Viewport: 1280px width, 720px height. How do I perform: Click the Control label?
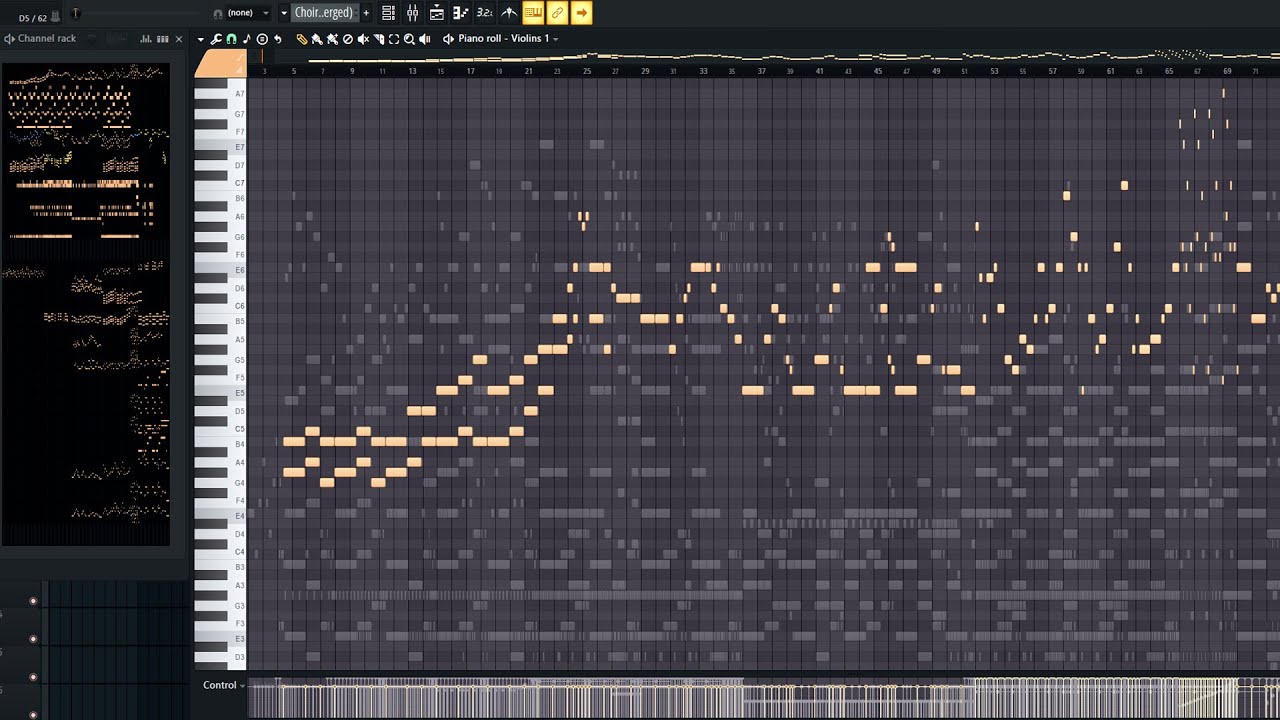coord(219,686)
